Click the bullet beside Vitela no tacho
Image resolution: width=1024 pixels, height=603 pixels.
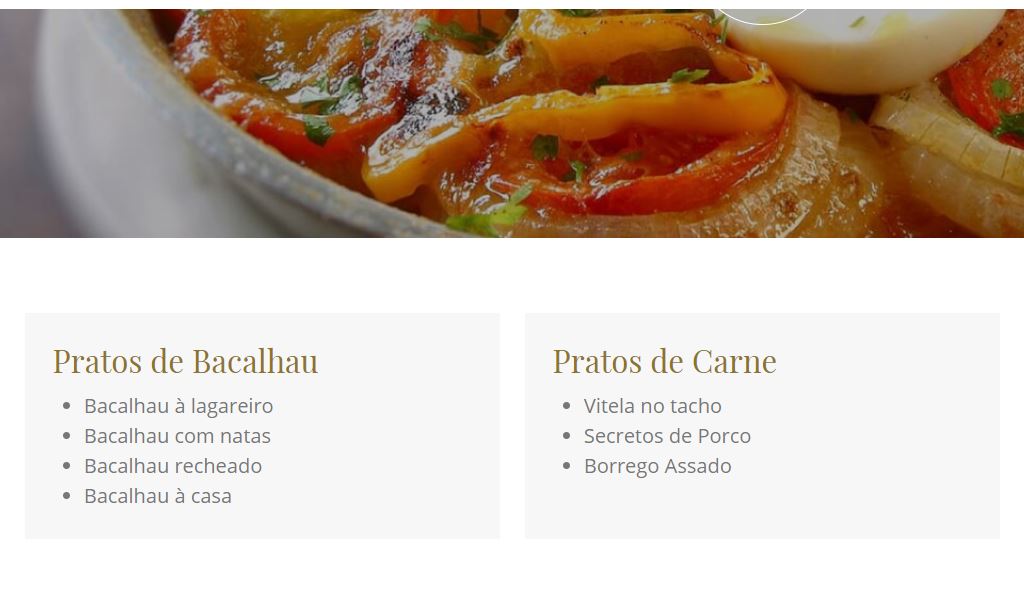pyautogui.click(x=566, y=406)
